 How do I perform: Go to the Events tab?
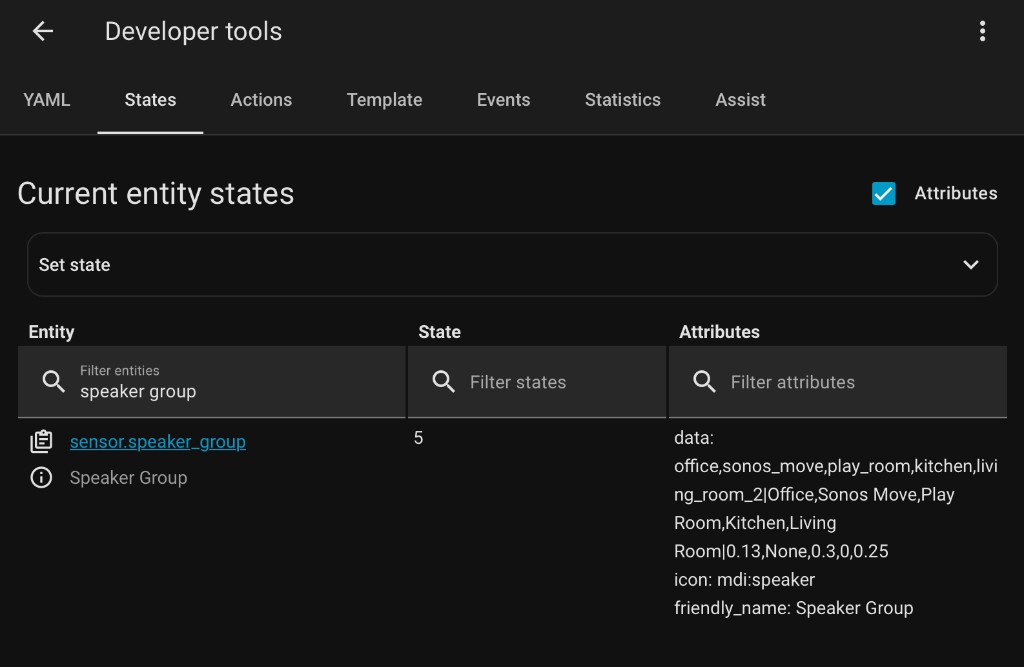[503, 100]
